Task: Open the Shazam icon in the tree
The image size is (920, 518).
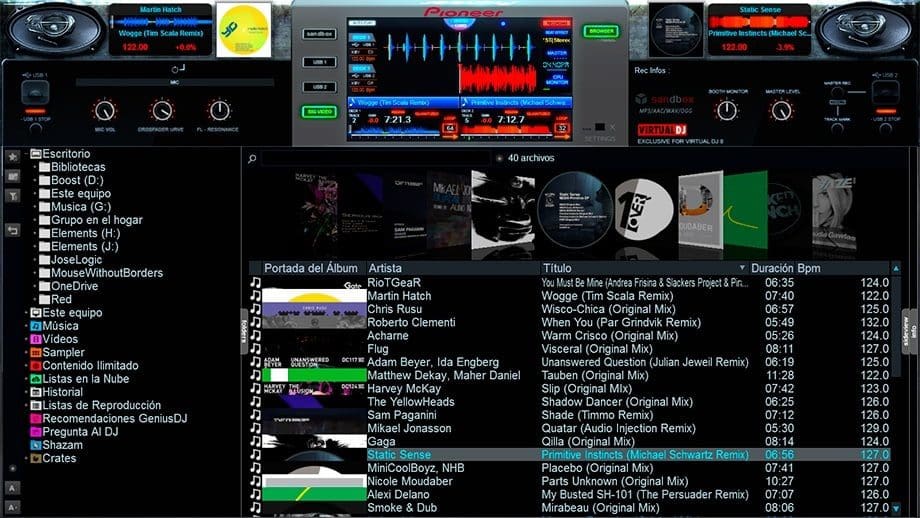Action: [x=36, y=445]
